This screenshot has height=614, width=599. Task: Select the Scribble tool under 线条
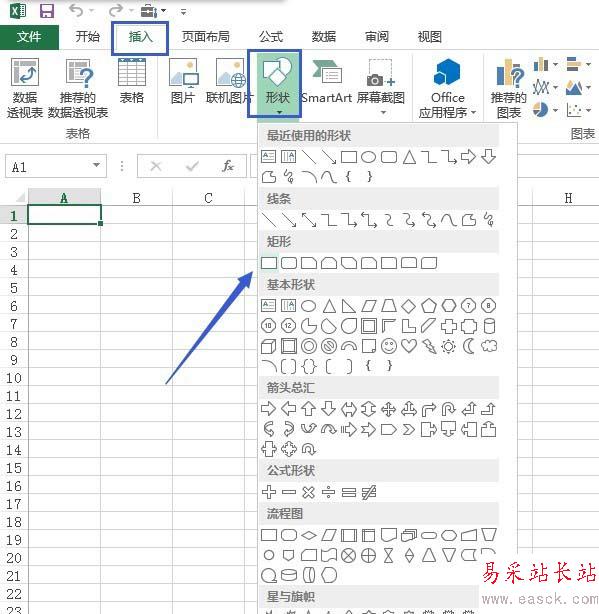click(x=489, y=220)
